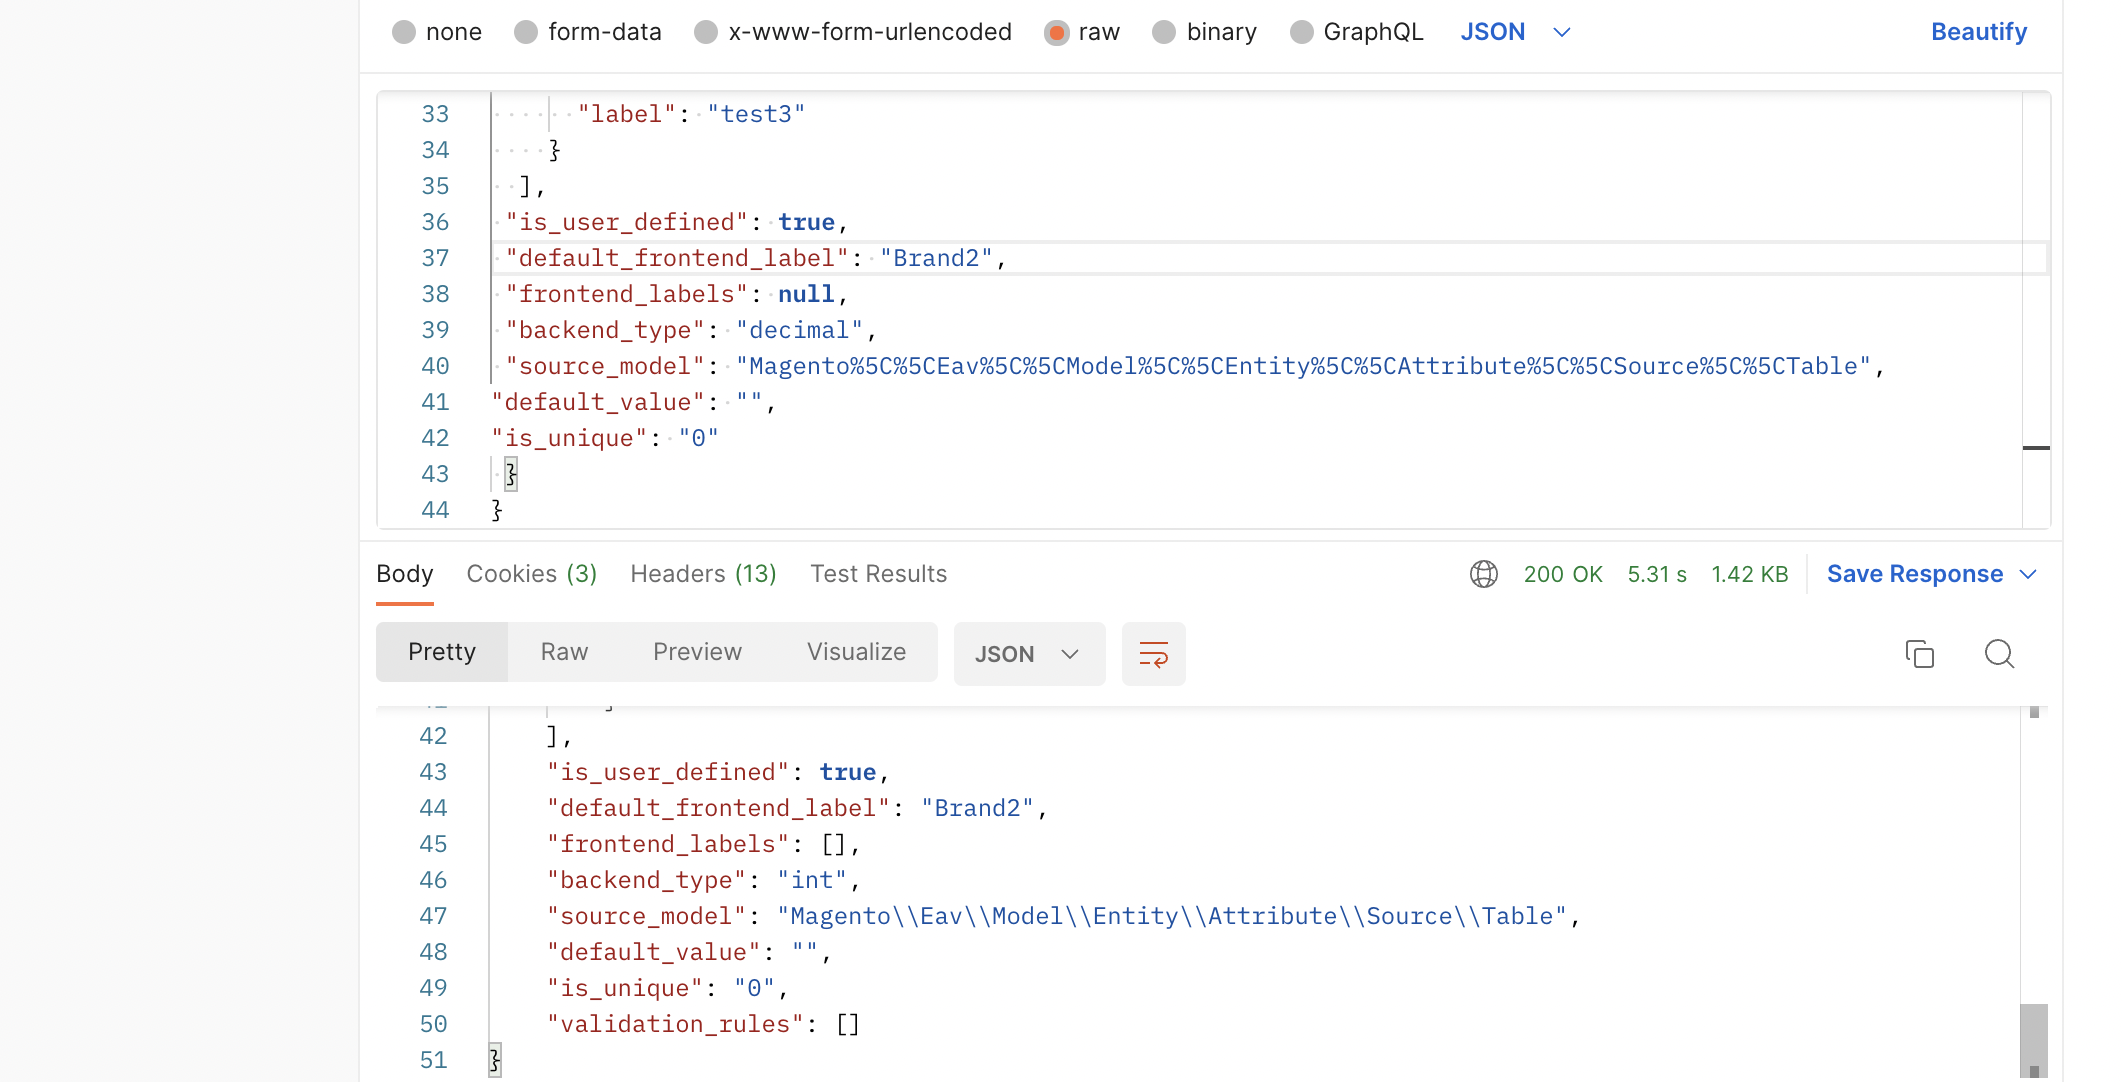
Task: Click the closing bracket on response line 42
Action: pos(552,736)
